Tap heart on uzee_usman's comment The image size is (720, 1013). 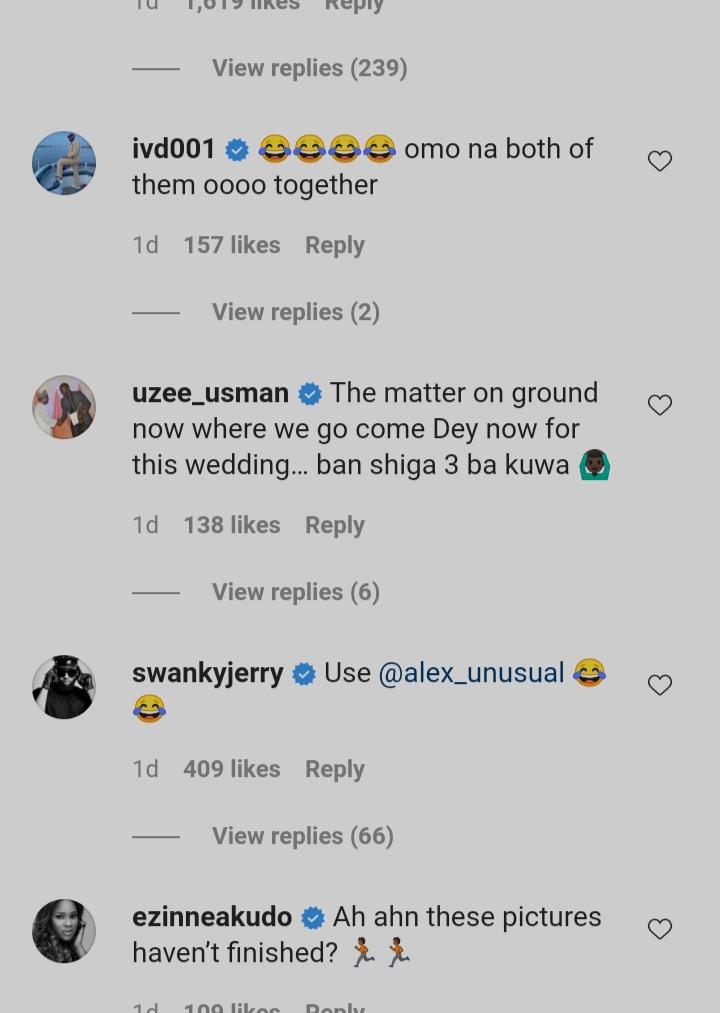(660, 405)
